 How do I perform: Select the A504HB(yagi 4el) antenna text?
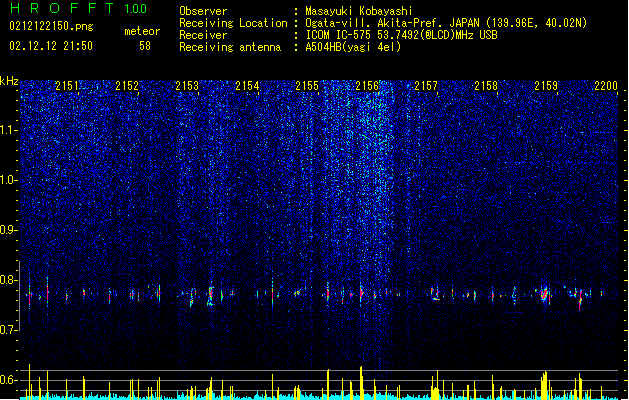(x=353, y=47)
